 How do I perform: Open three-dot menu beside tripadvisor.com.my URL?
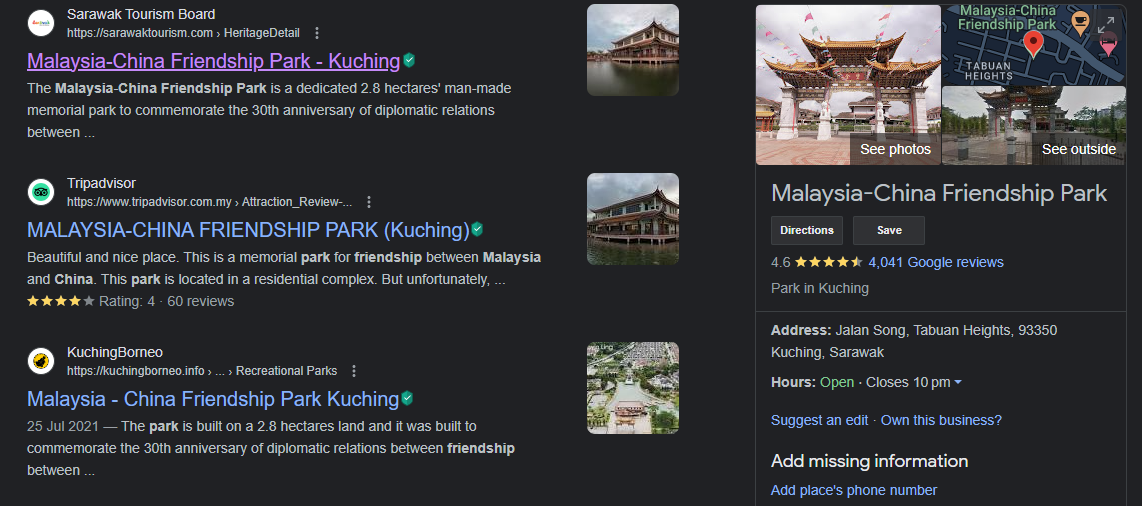369,202
